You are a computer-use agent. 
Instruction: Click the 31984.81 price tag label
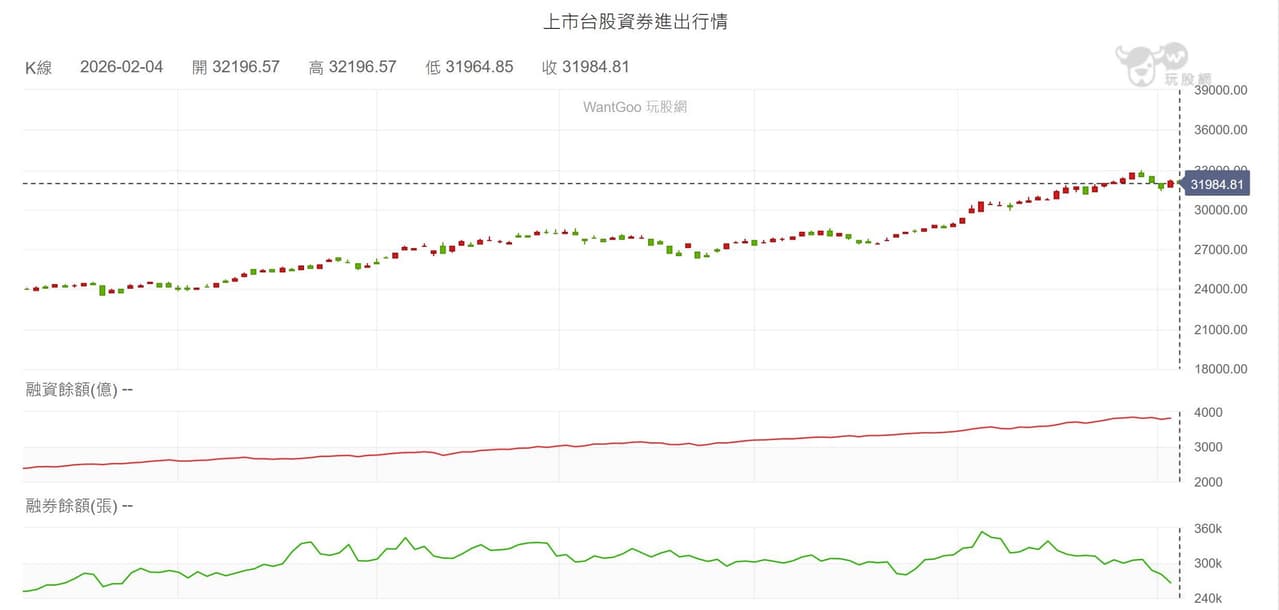[x=1216, y=184]
